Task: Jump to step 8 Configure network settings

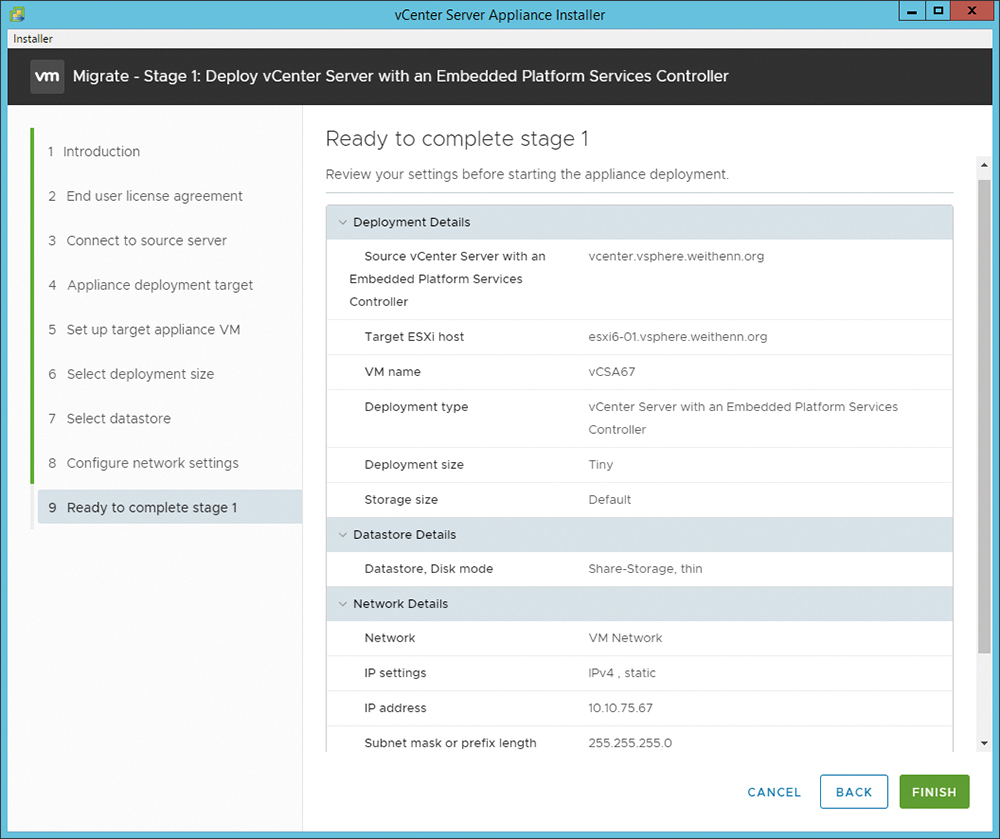Action: [x=143, y=463]
